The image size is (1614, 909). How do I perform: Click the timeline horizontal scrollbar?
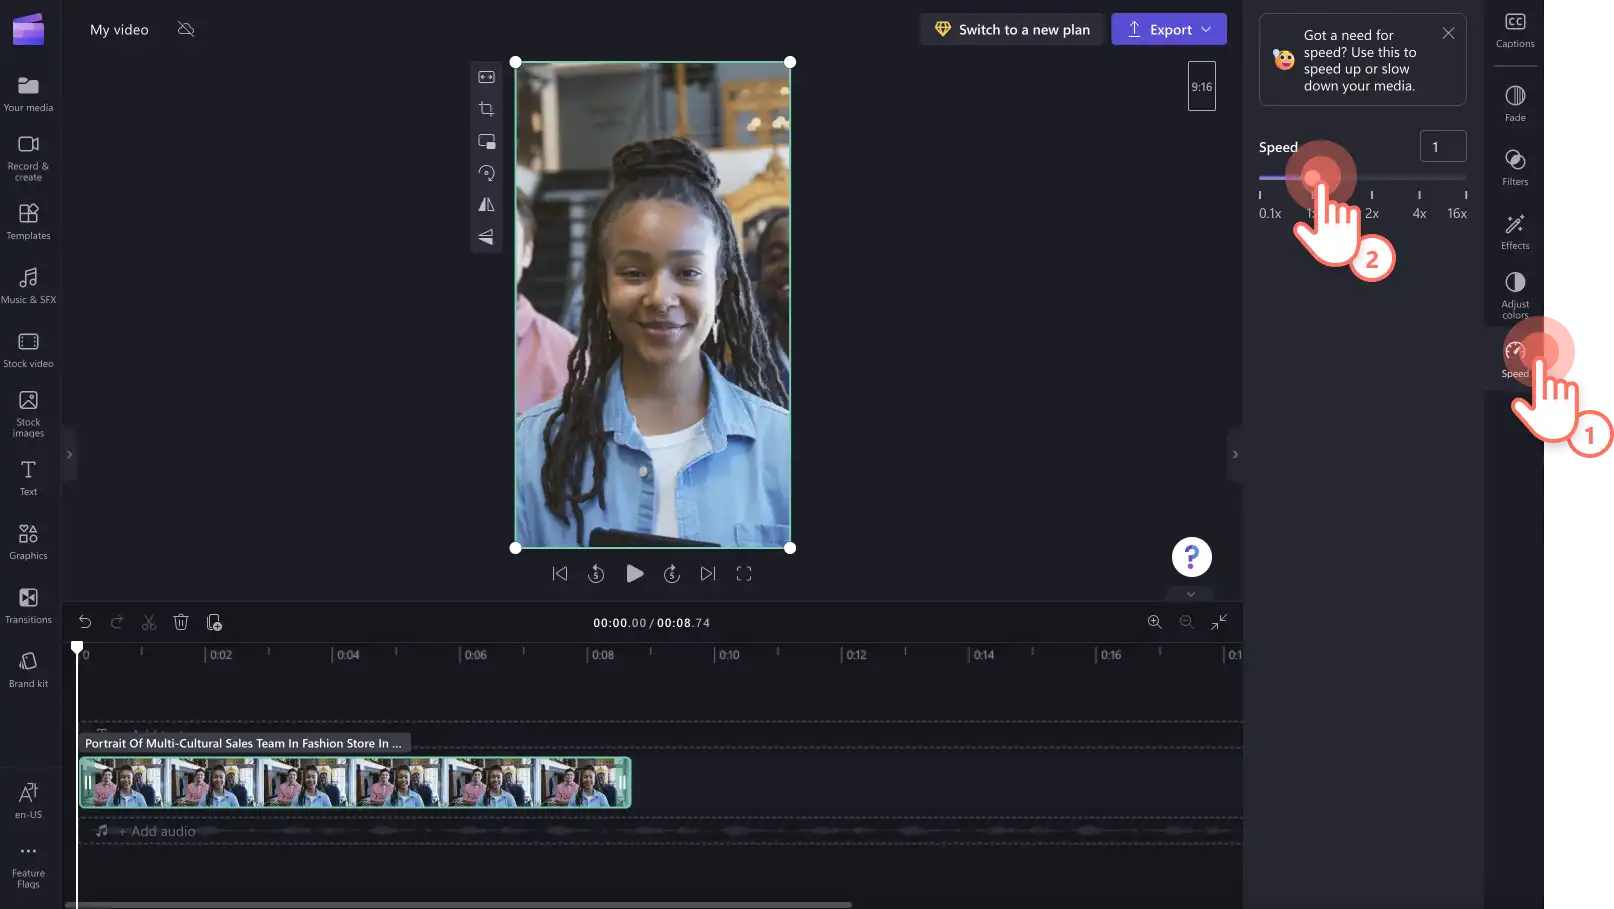458,905
